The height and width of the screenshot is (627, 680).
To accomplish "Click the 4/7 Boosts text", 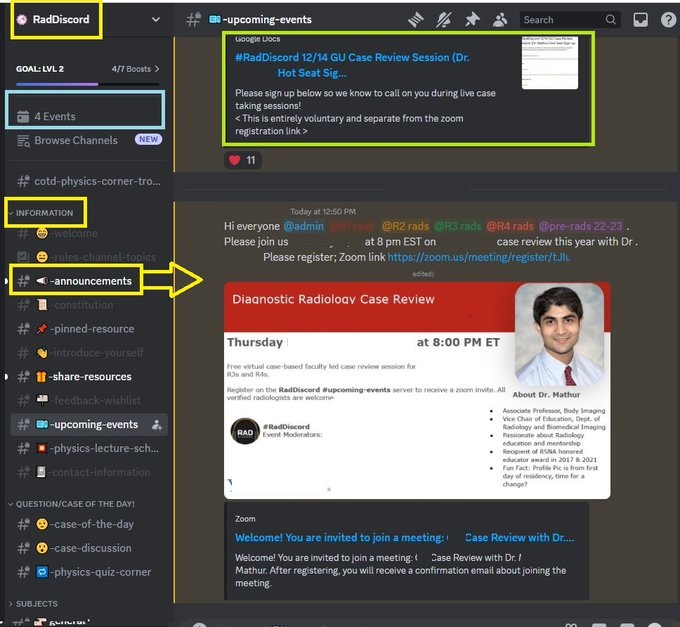I will pos(131,69).
